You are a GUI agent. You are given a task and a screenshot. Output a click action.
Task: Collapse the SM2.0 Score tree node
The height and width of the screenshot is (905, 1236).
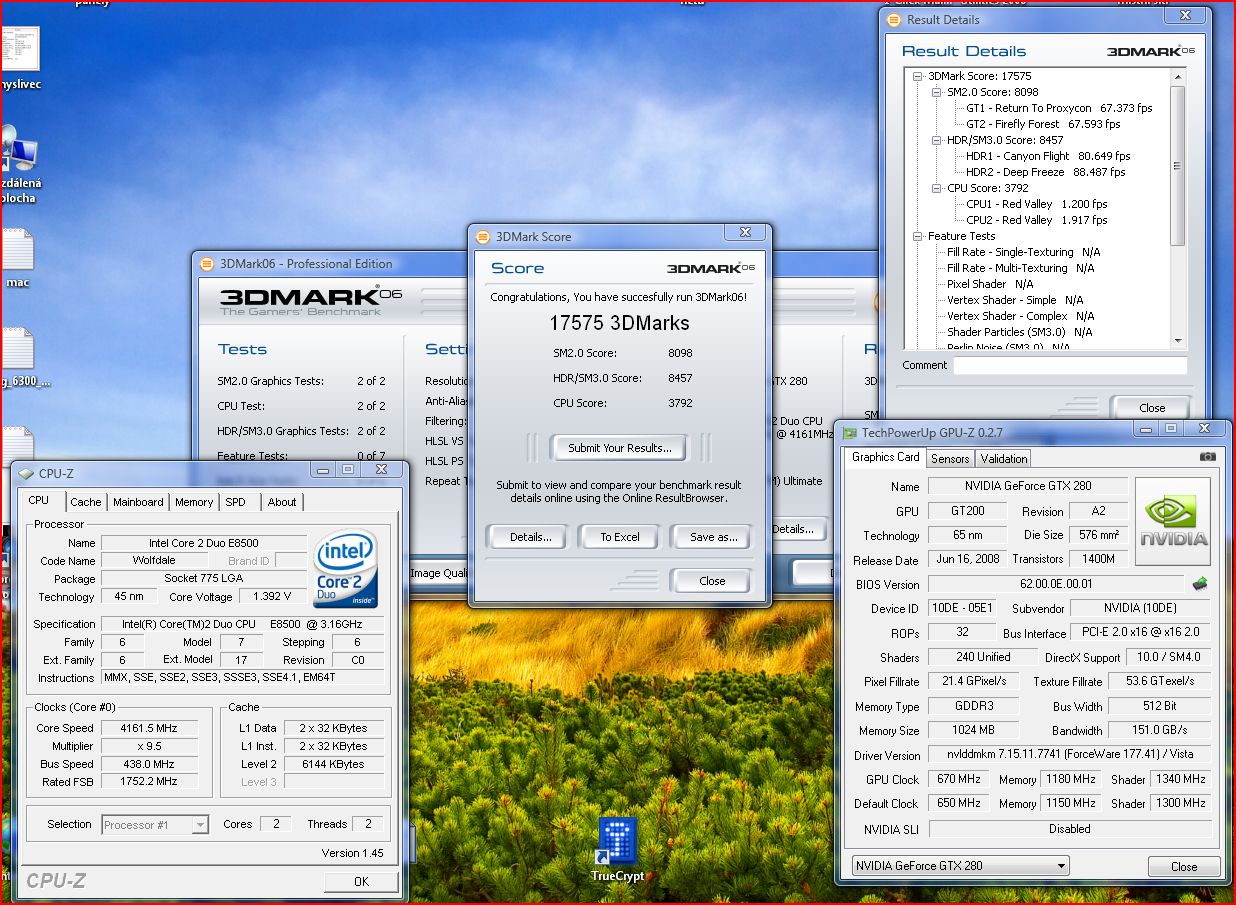tap(936, 92)
